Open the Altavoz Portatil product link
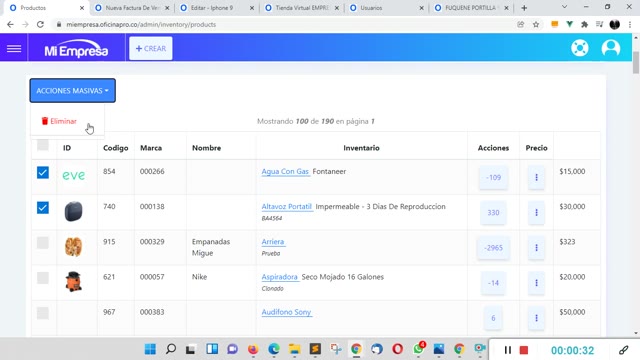This screenshot has width=640, height=360. coord(287,207)
